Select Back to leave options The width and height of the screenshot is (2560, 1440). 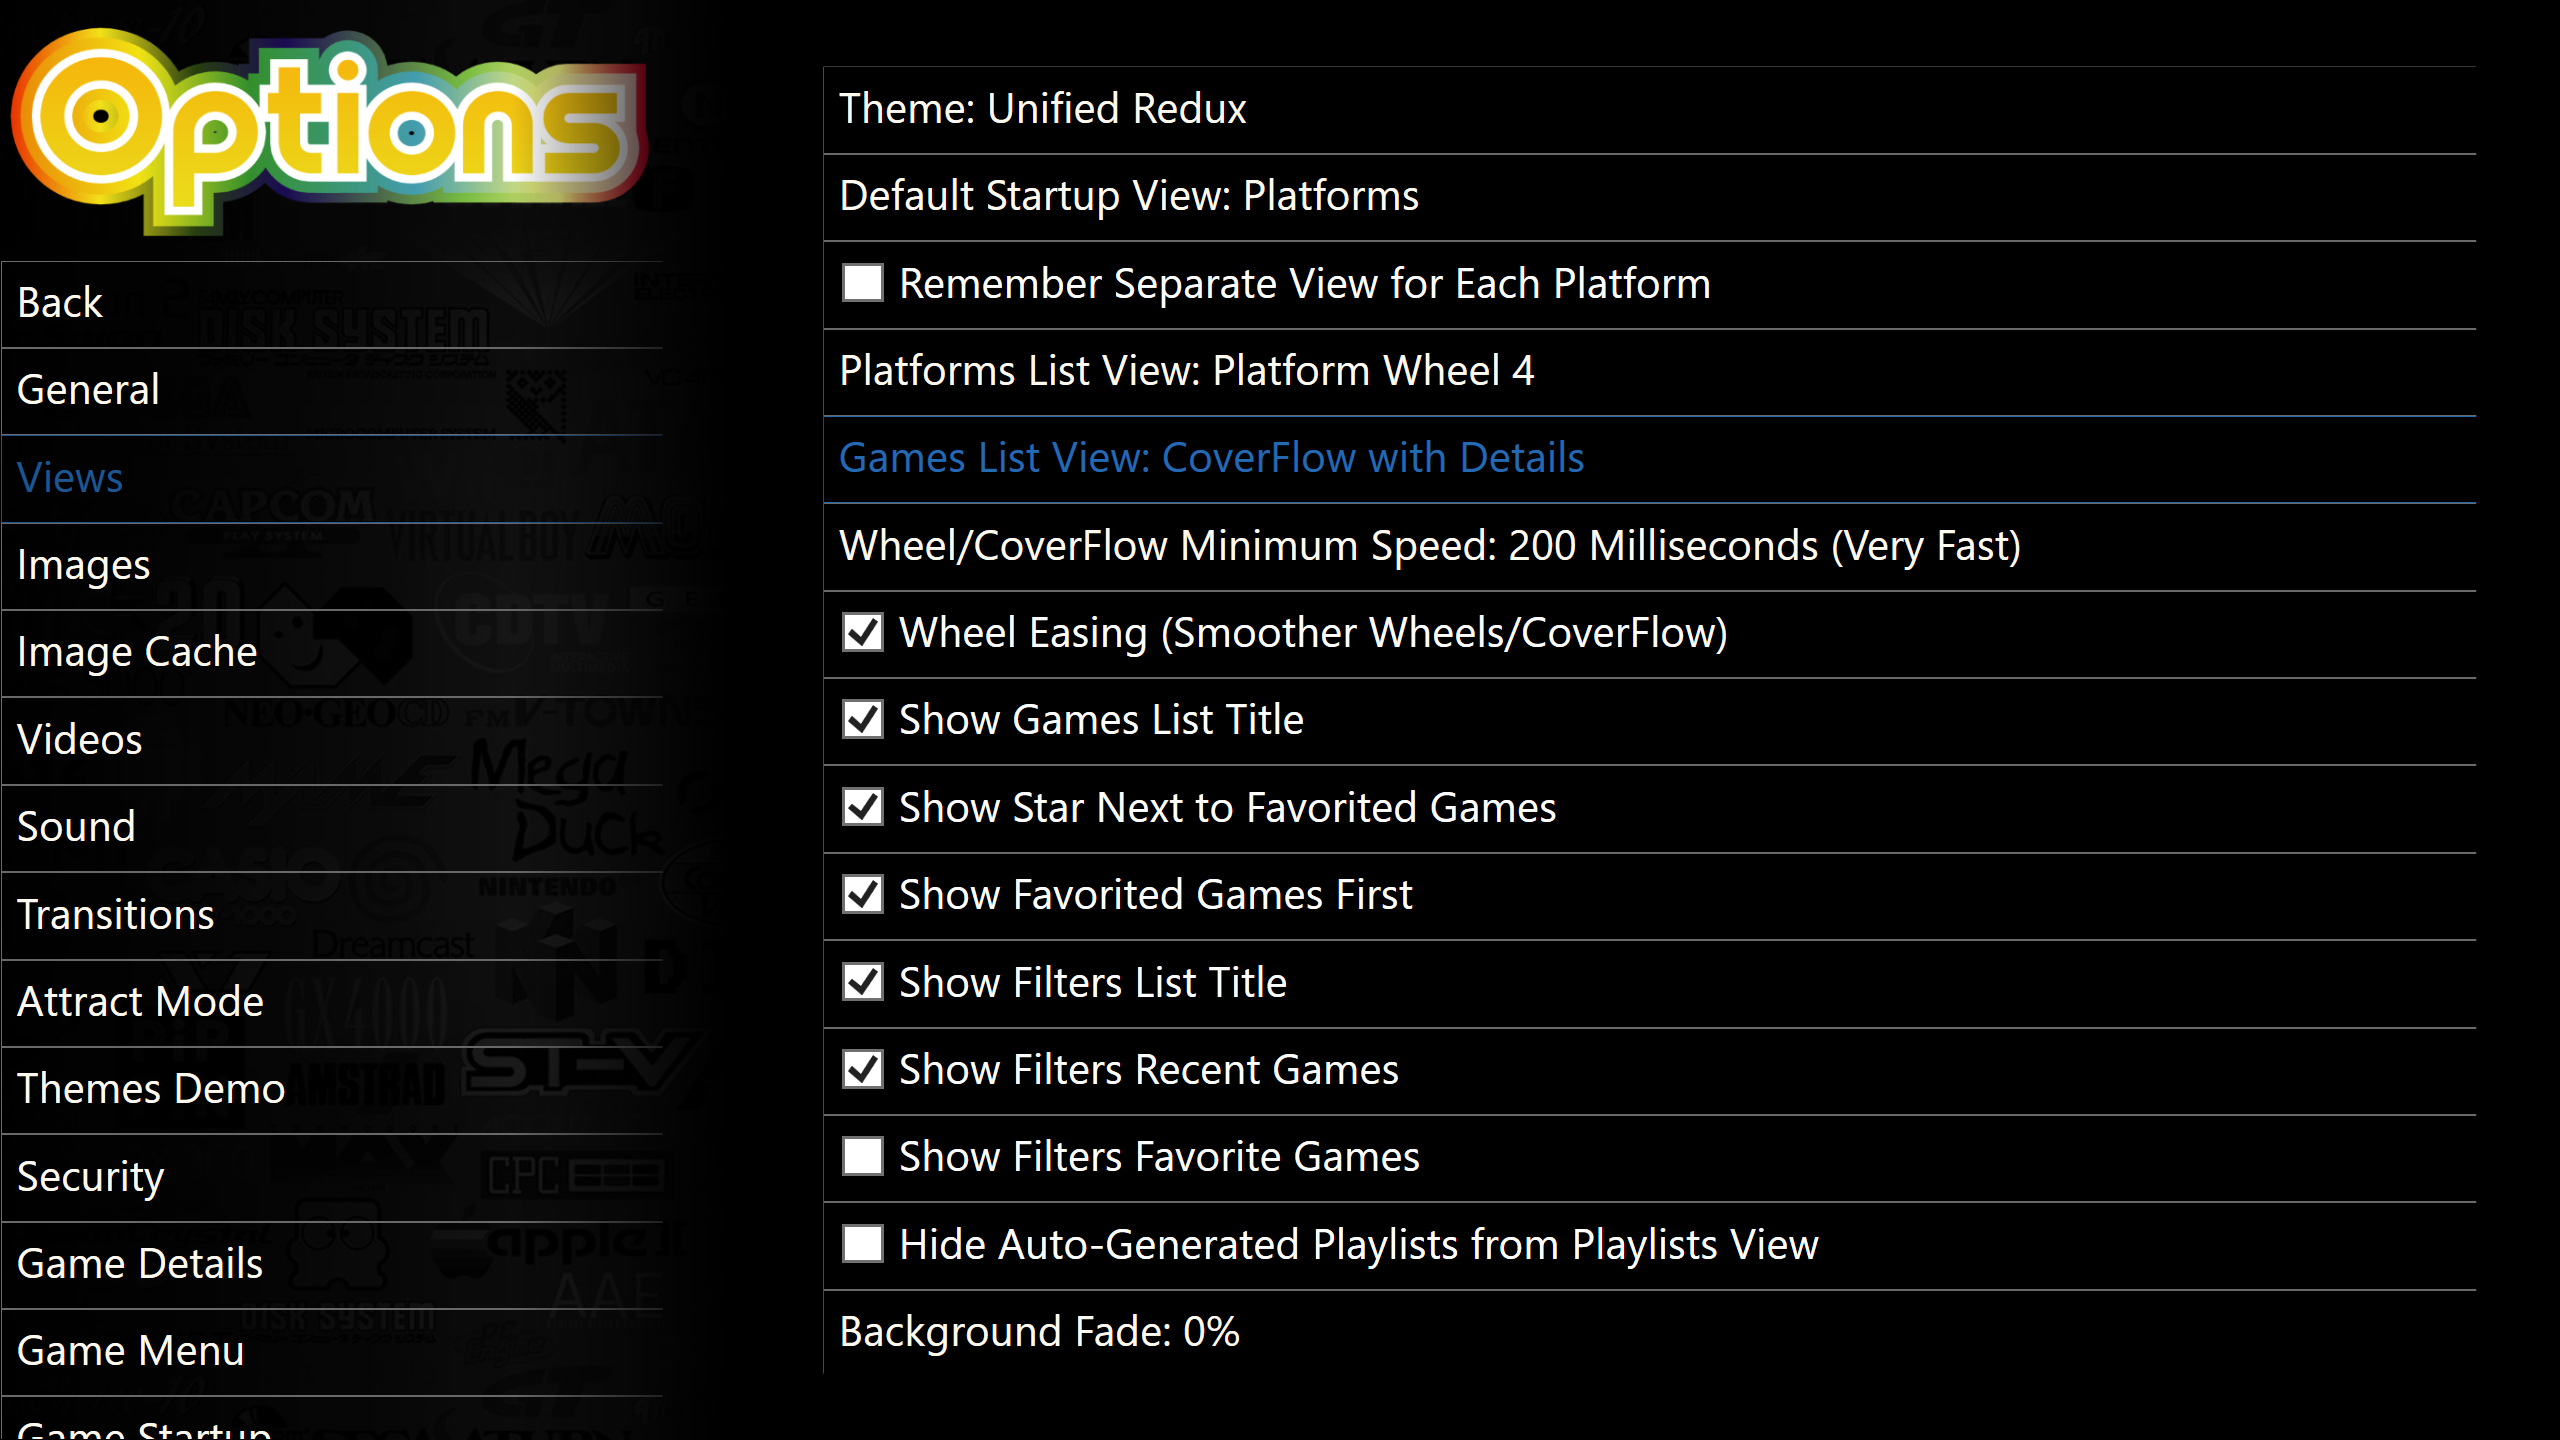332,304
